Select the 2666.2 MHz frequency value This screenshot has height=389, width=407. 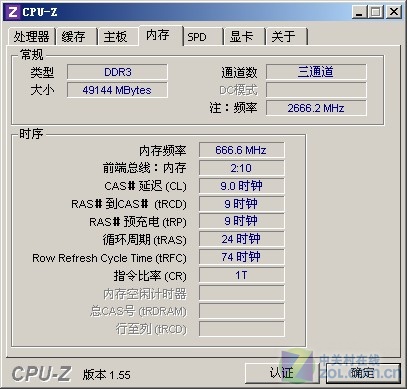(x=316, y=108)
